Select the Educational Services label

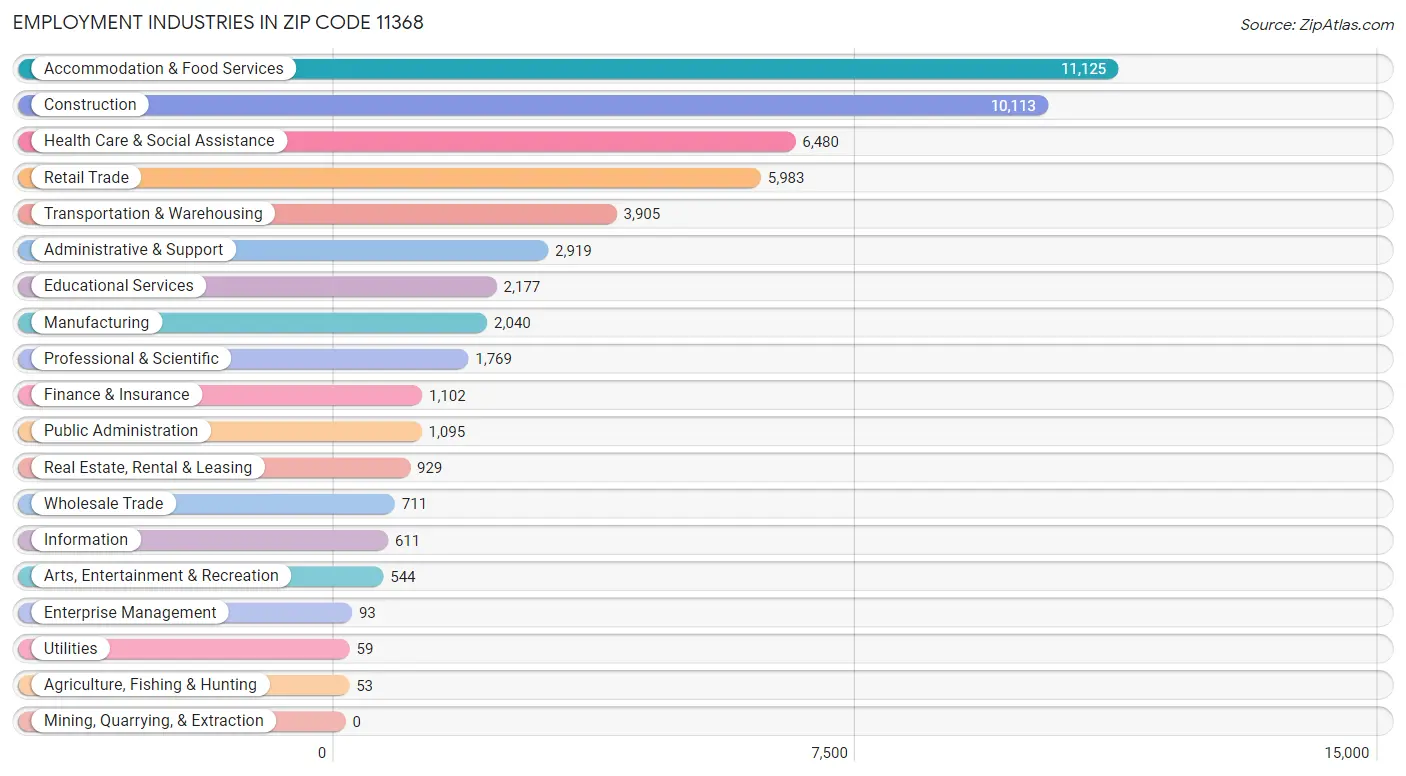(x=118, y=285)
